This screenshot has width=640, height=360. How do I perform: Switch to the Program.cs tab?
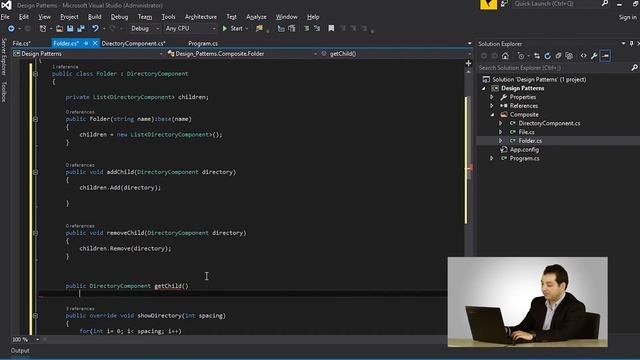(x=203, y=43)
